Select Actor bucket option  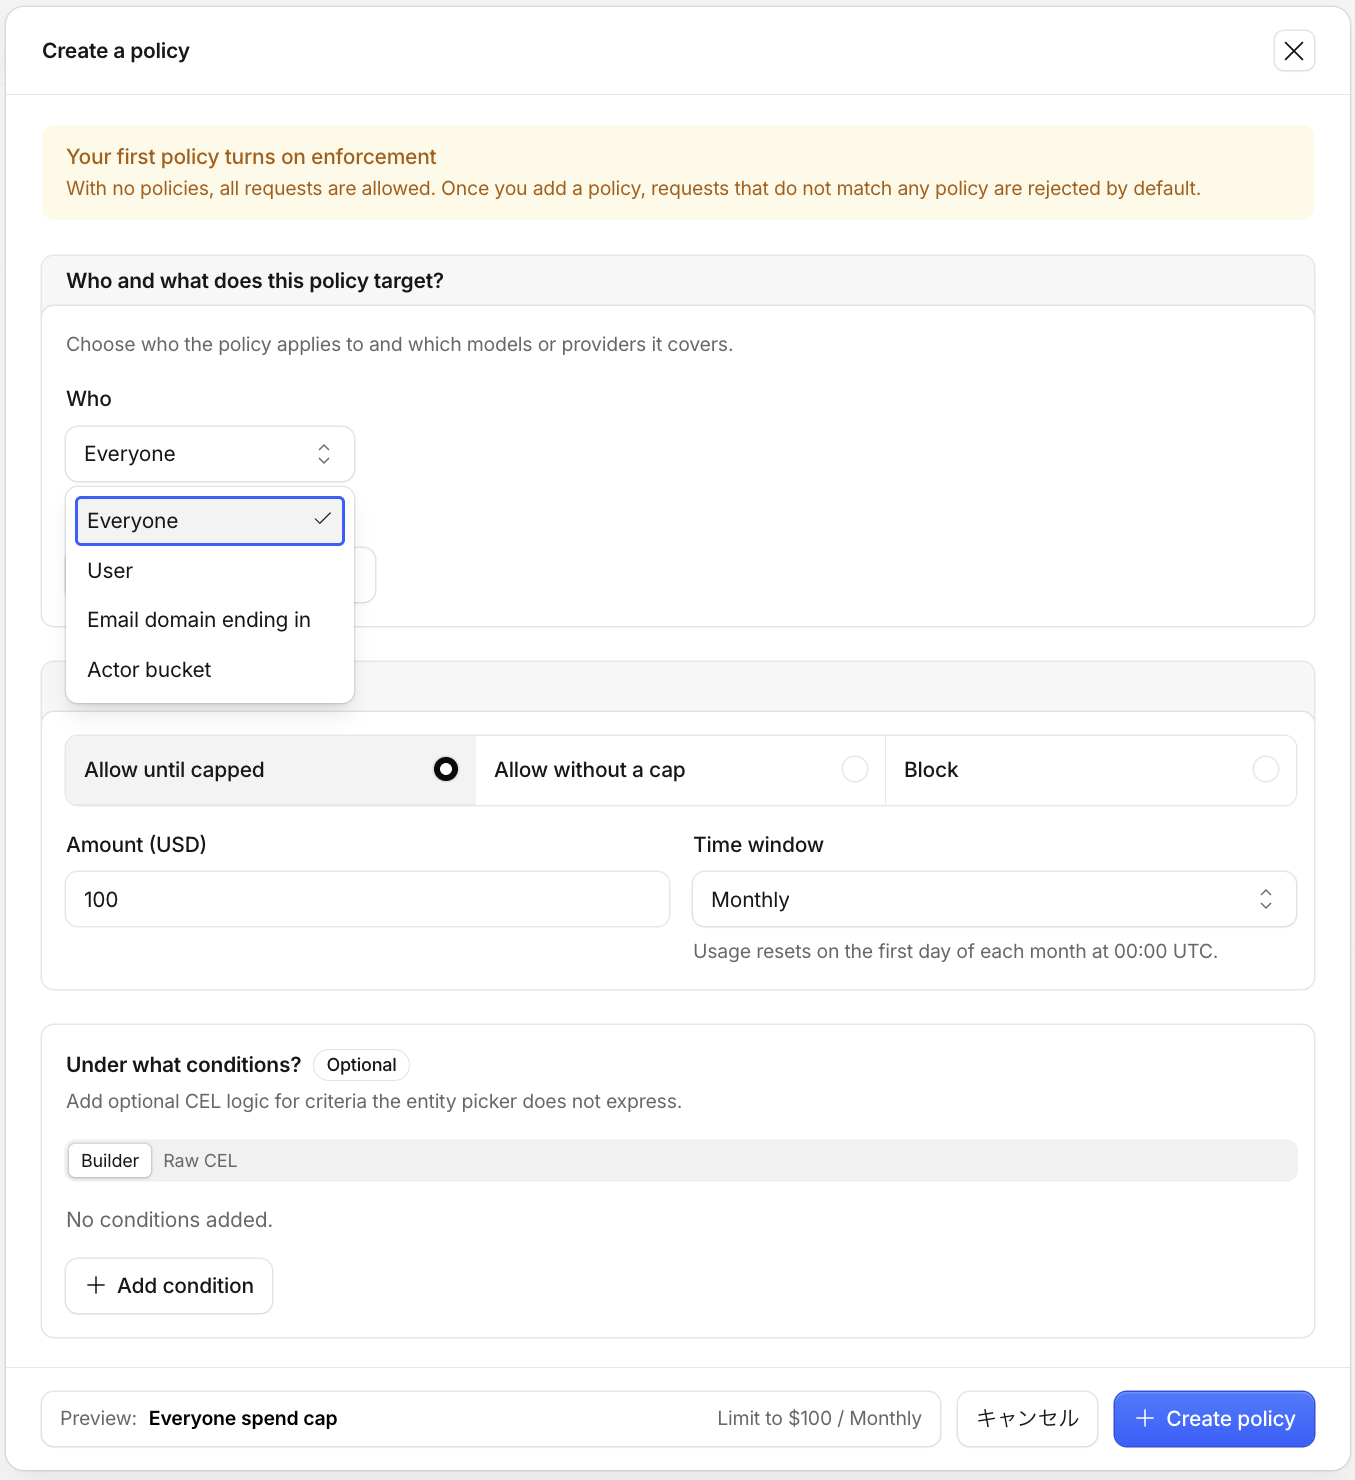(210, 670)
